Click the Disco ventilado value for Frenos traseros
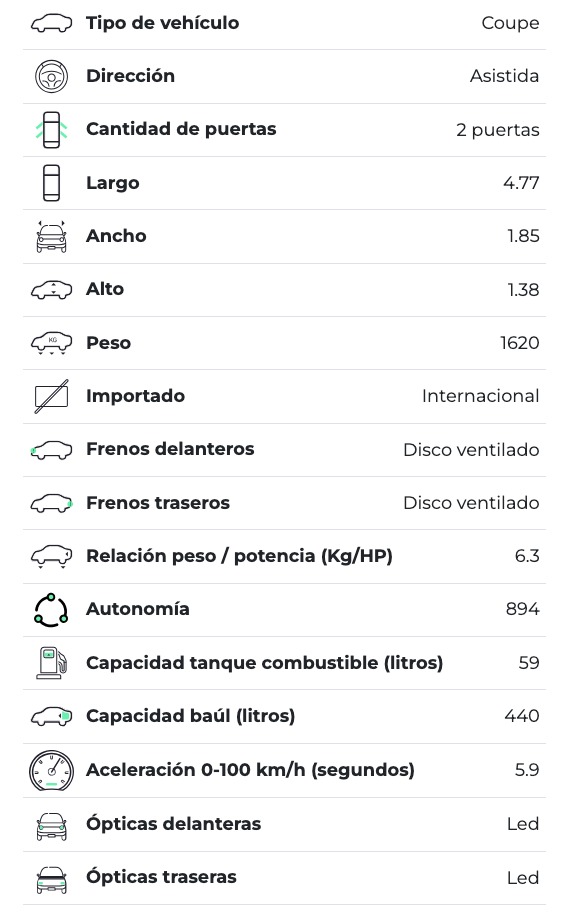 [x=471, y=503]
